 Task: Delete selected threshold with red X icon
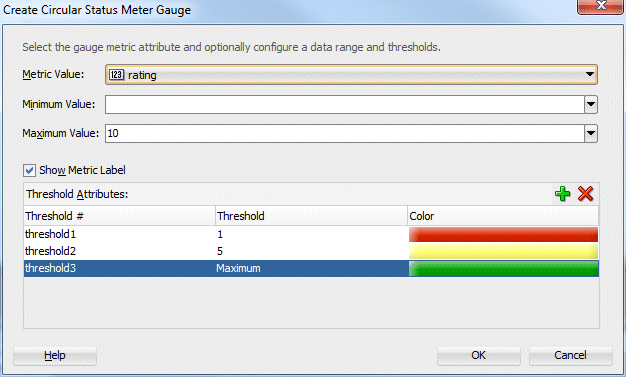(x=585, y=194)
